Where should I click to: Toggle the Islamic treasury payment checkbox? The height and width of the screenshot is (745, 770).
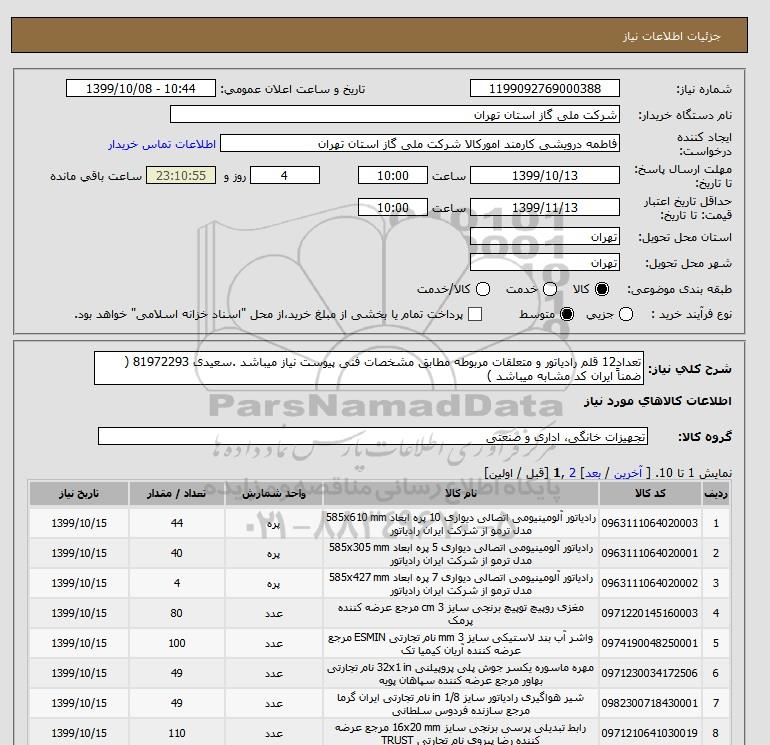tap(475, 314)
